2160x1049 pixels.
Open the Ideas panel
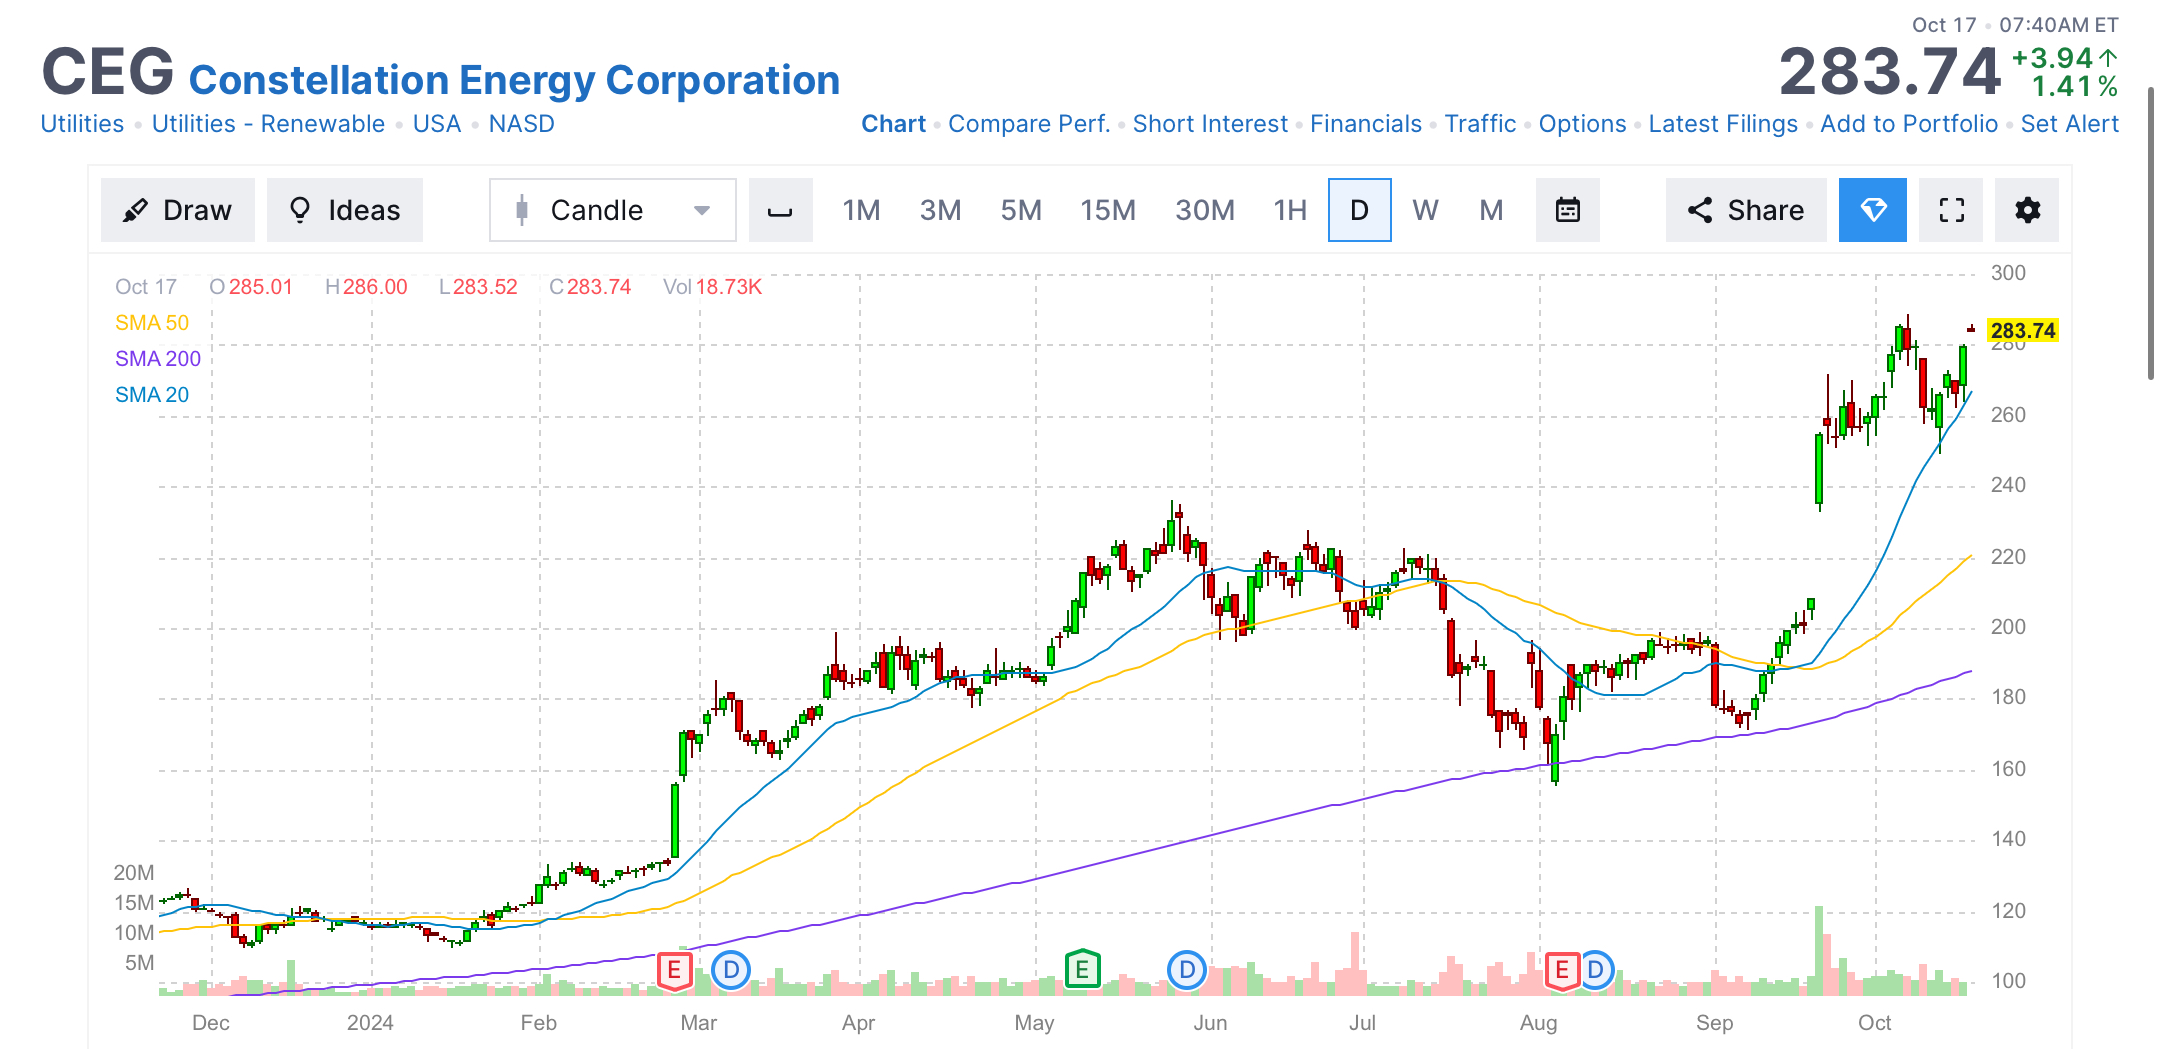point(344,210)
